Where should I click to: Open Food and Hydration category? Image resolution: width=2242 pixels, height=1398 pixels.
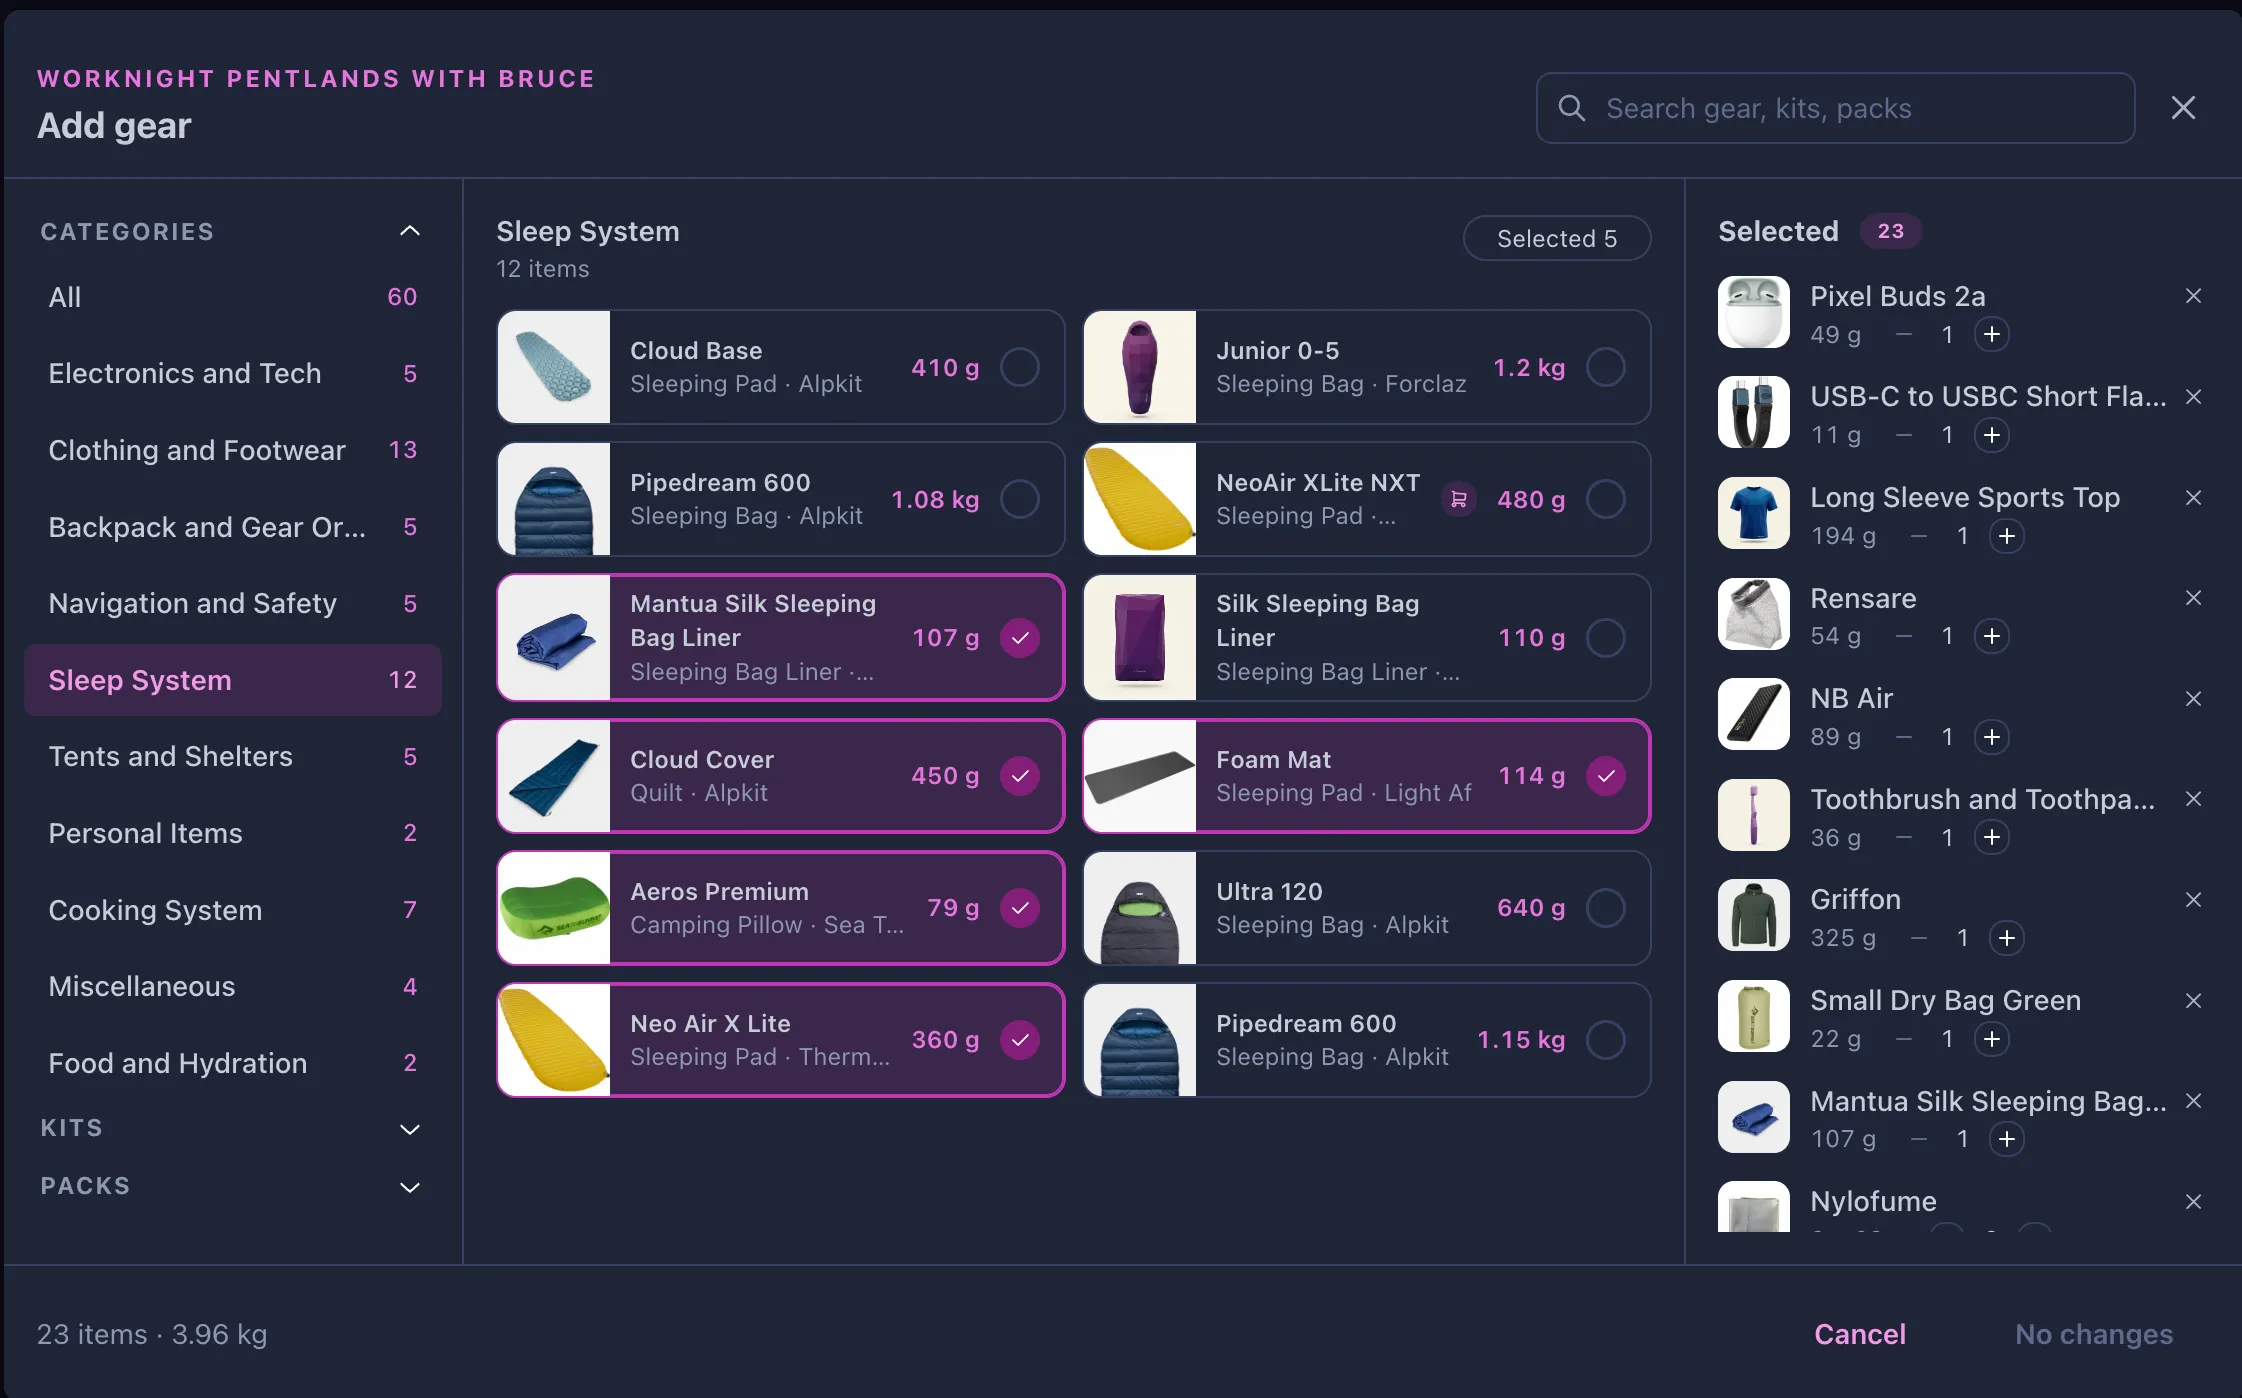point(233,1063)
